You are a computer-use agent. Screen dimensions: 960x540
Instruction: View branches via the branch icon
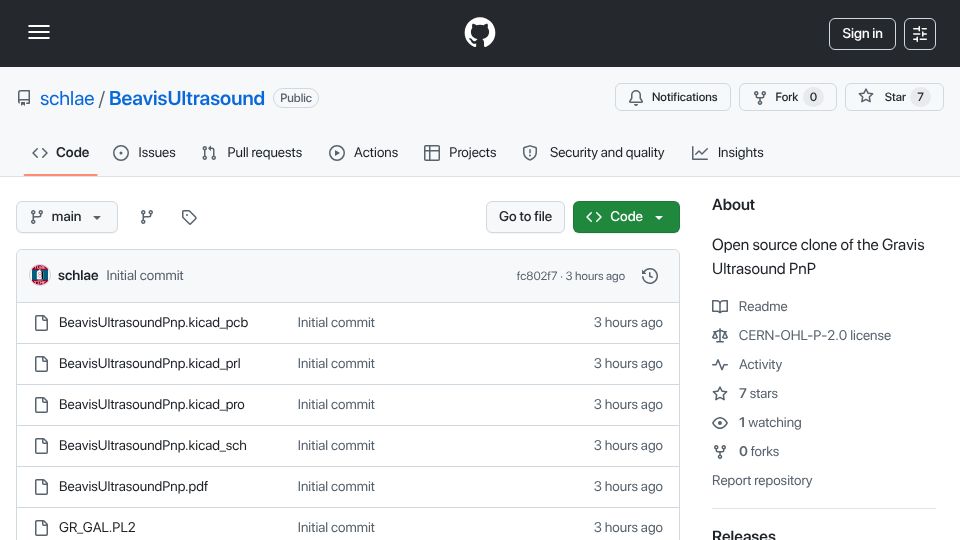tap(146, 217)
